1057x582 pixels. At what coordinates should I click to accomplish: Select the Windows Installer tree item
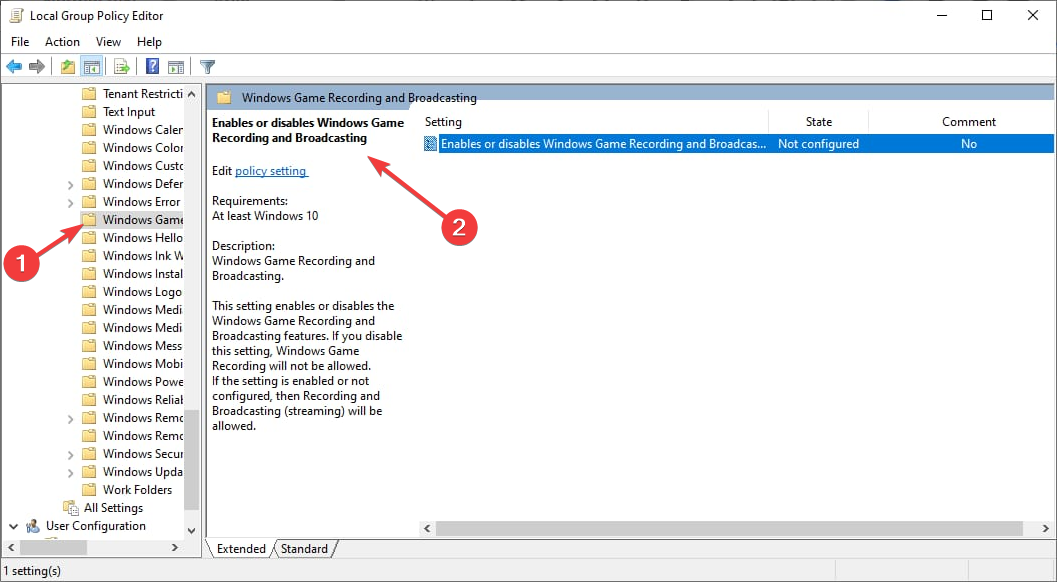[x=143, y=274]
